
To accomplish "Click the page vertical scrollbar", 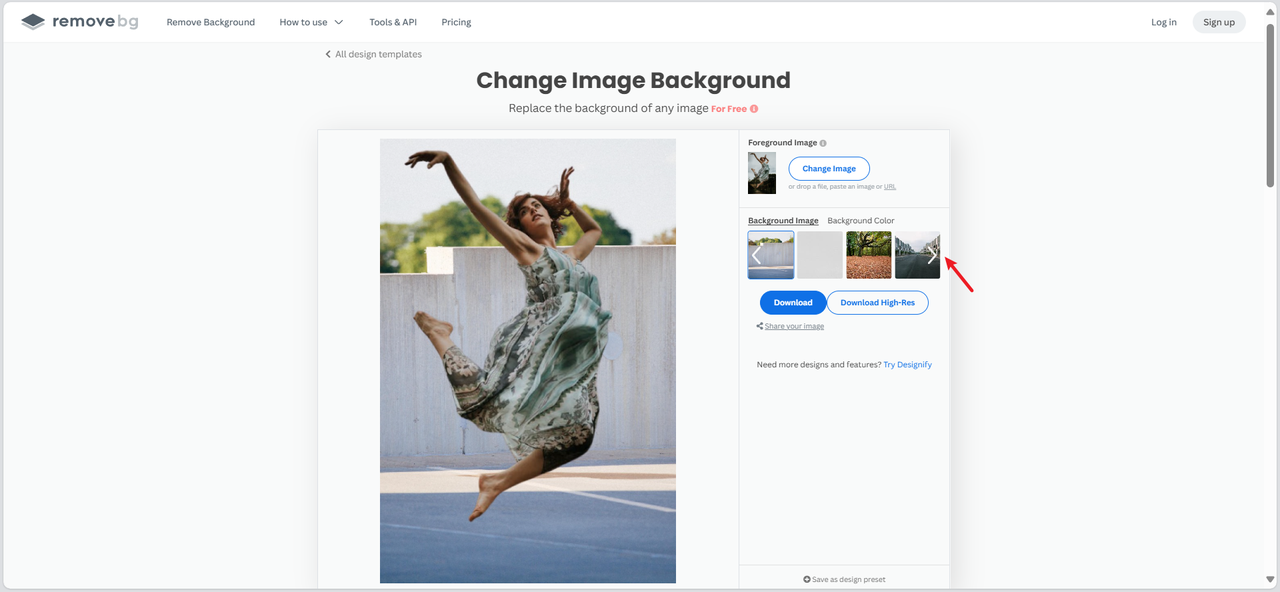I will tap(1271, 105).
